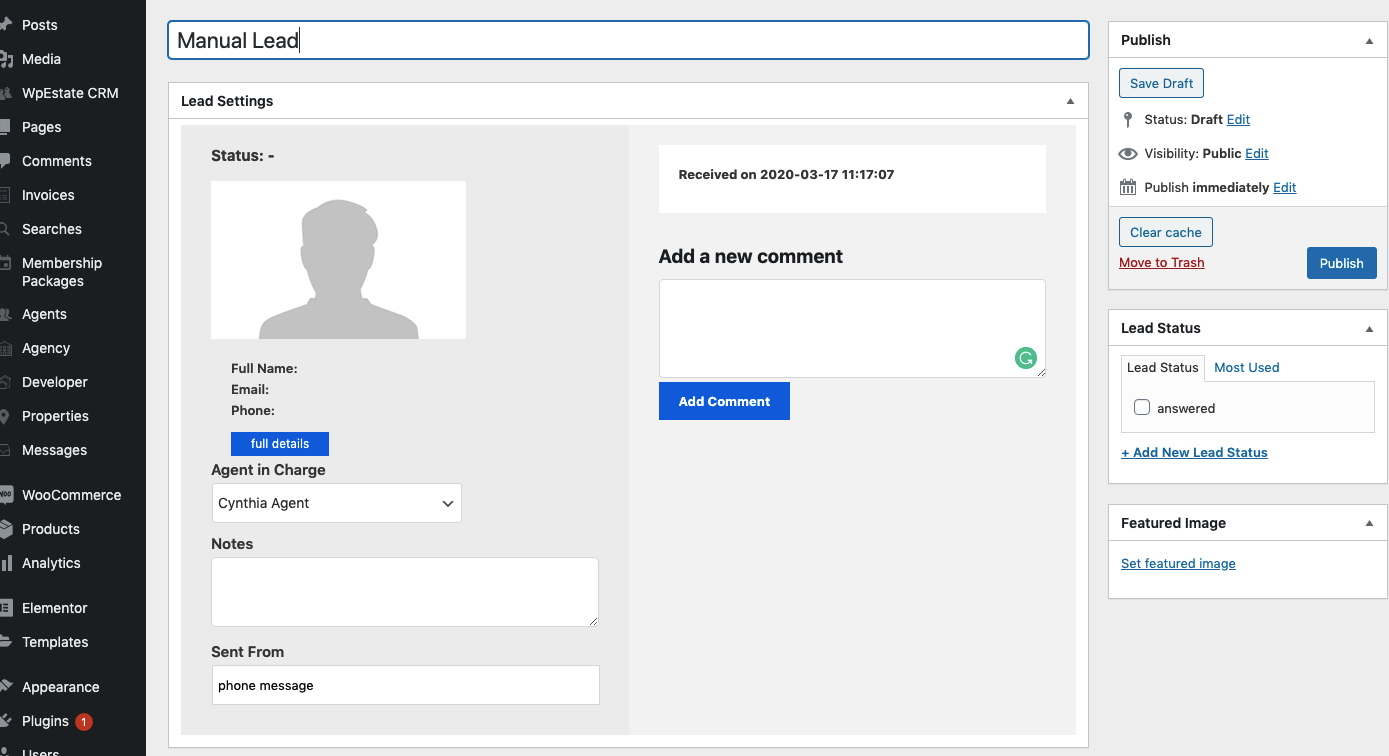
Task: Collapse the Publish panel
Action: pos(1369,40)
